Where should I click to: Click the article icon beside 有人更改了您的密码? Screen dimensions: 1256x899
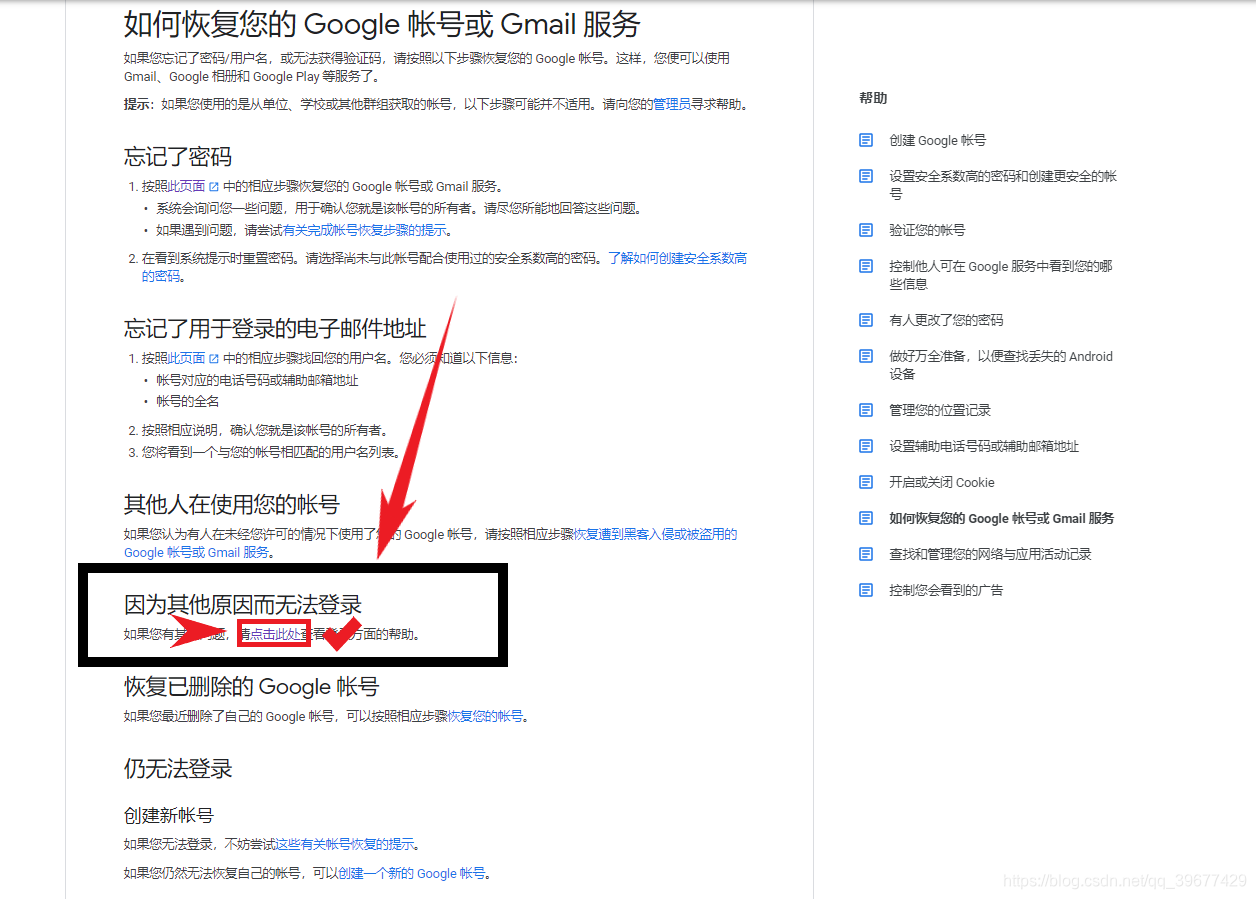(866, 320)
